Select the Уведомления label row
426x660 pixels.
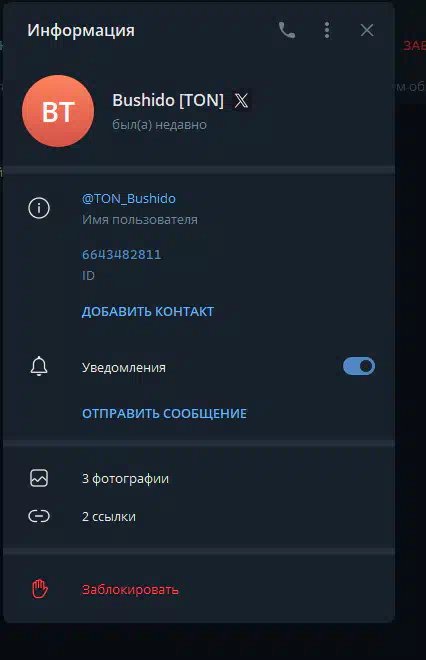pos(199,367)
